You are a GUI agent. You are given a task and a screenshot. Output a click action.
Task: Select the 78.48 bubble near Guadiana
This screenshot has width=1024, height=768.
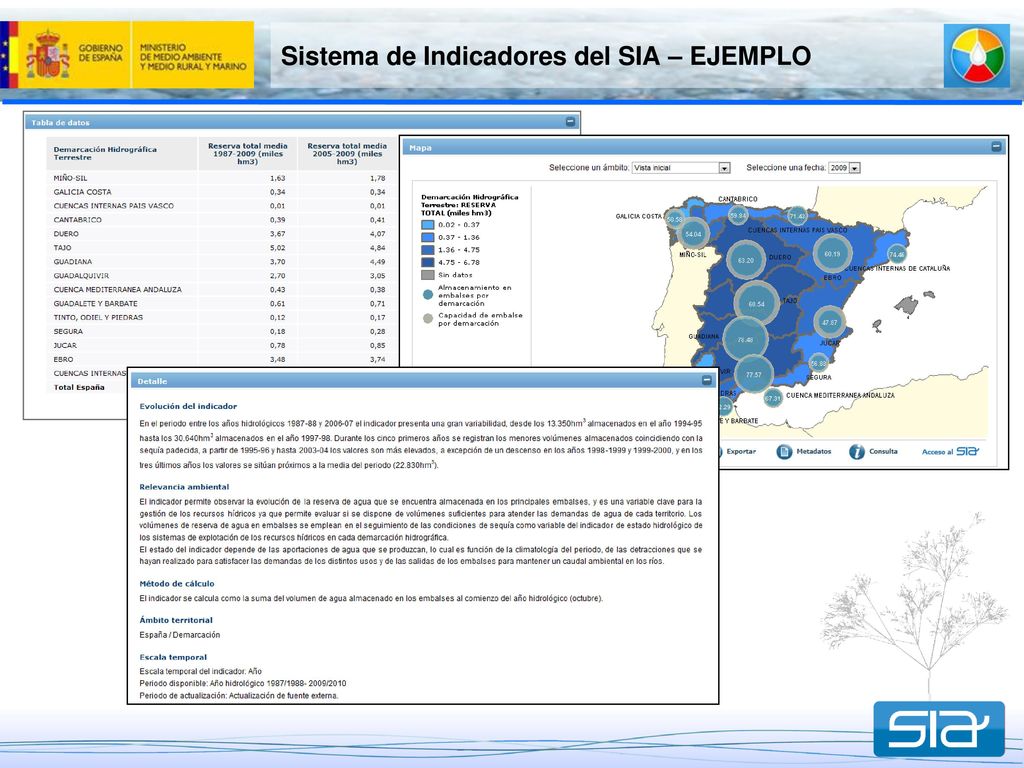point(745,340)
